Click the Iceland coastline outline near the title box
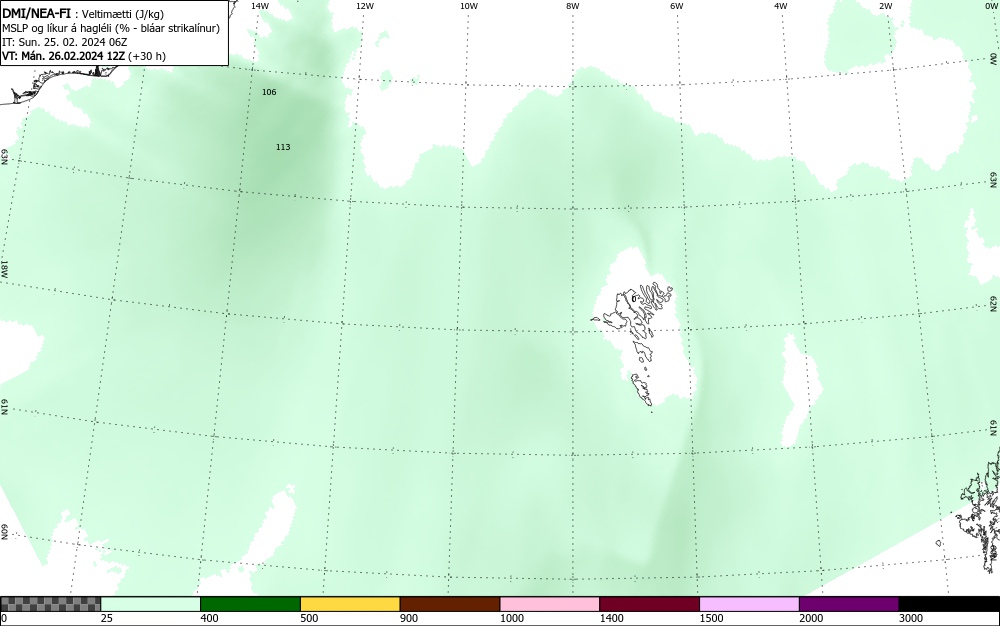Screen dimensions: 1000x626 point(61,83)
